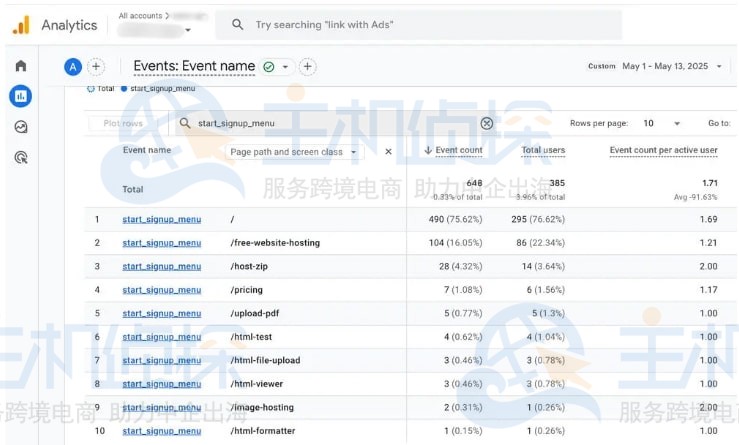Open start_signup_menu link for /free-website-hosting
Image resolution: width=739 pixels, height=445 pixels.
[x=162, y=243]
